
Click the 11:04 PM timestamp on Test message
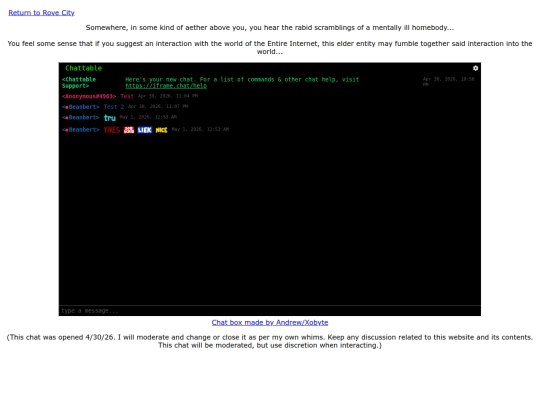(x=168, y=96)
